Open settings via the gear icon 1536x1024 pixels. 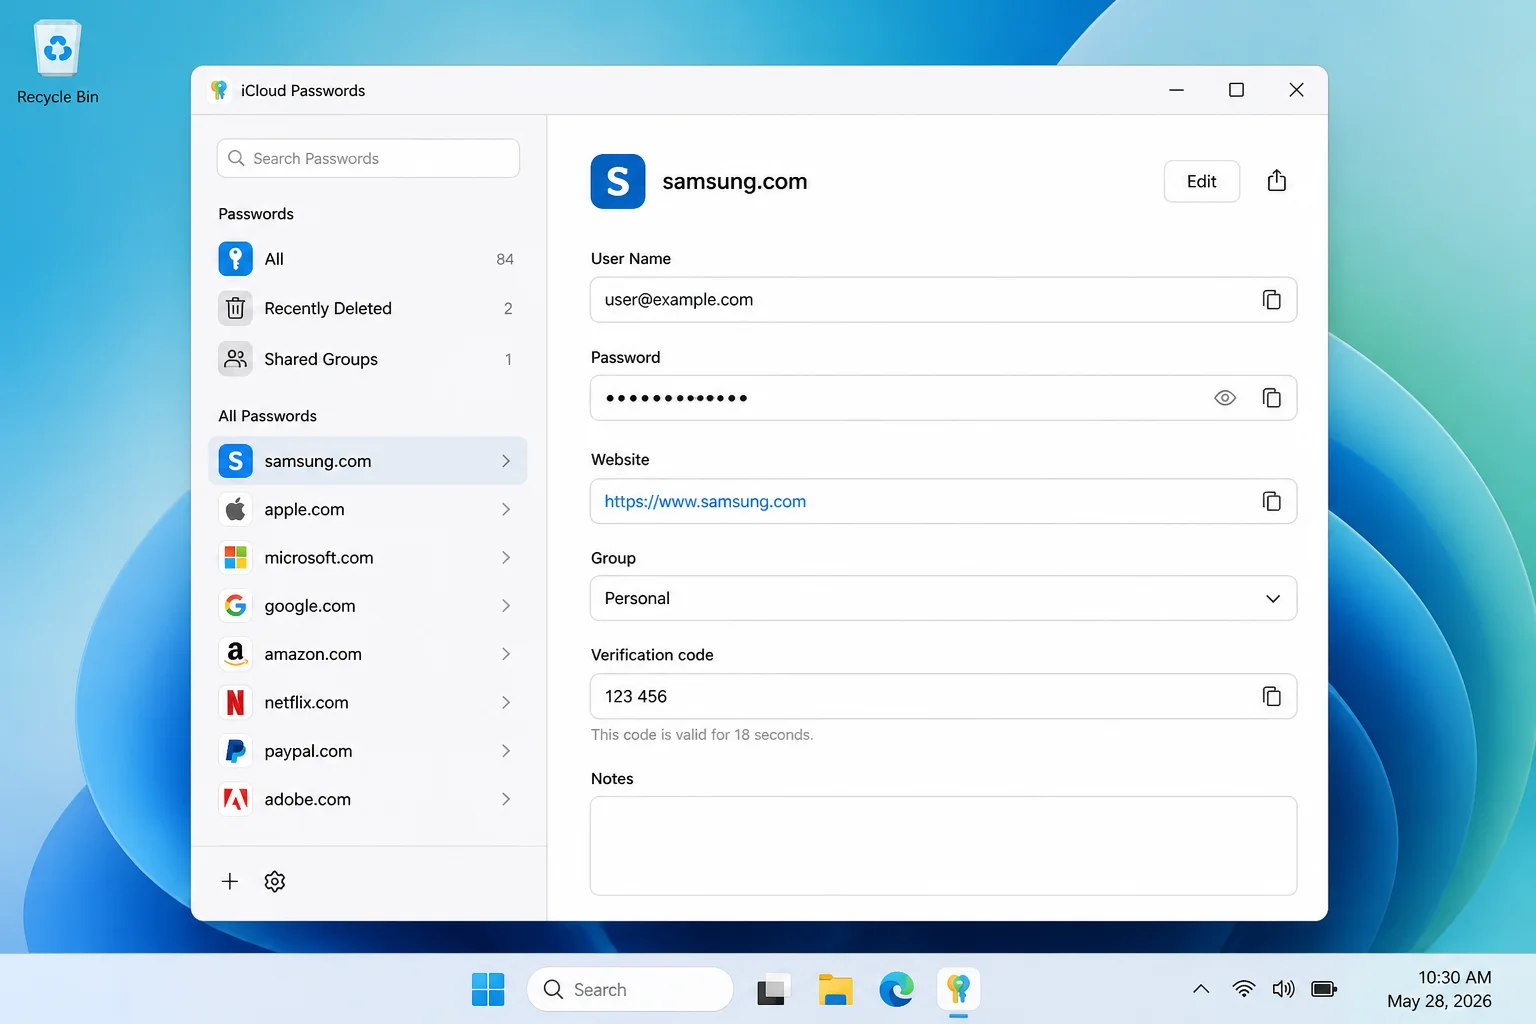coord(275,881)
